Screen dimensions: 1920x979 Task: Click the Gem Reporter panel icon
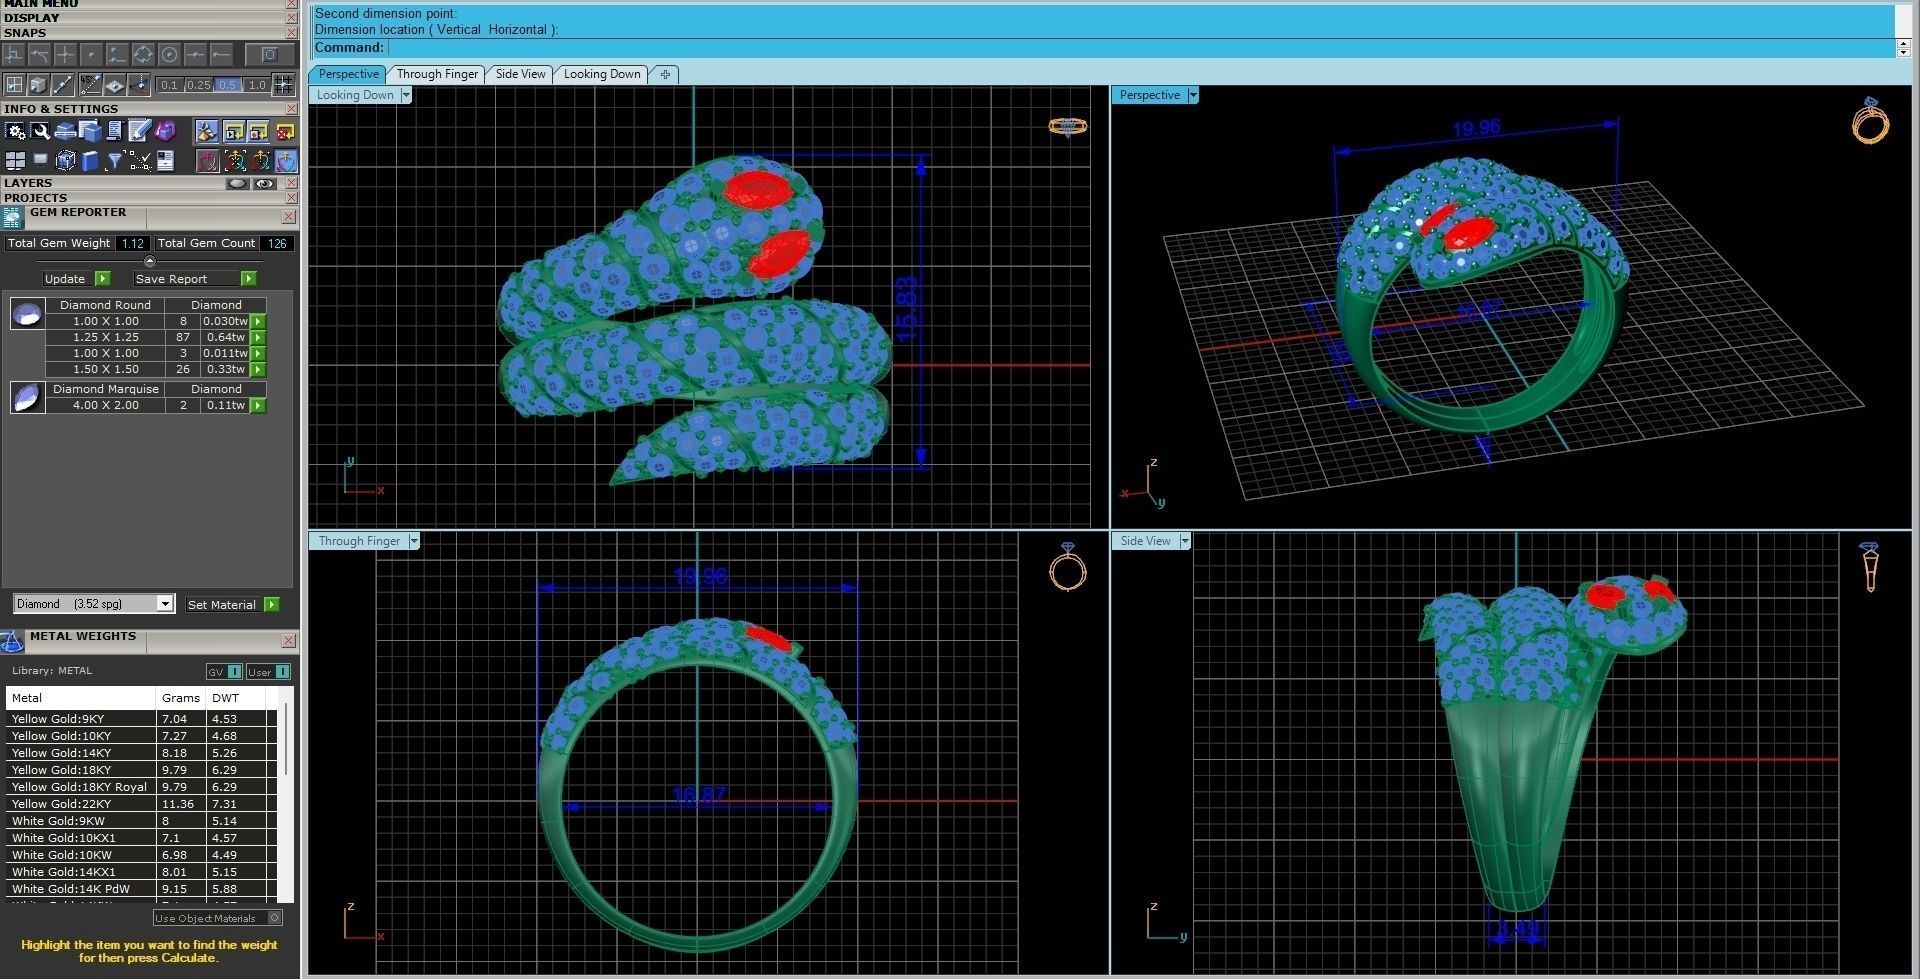click(x=13, y=218)
